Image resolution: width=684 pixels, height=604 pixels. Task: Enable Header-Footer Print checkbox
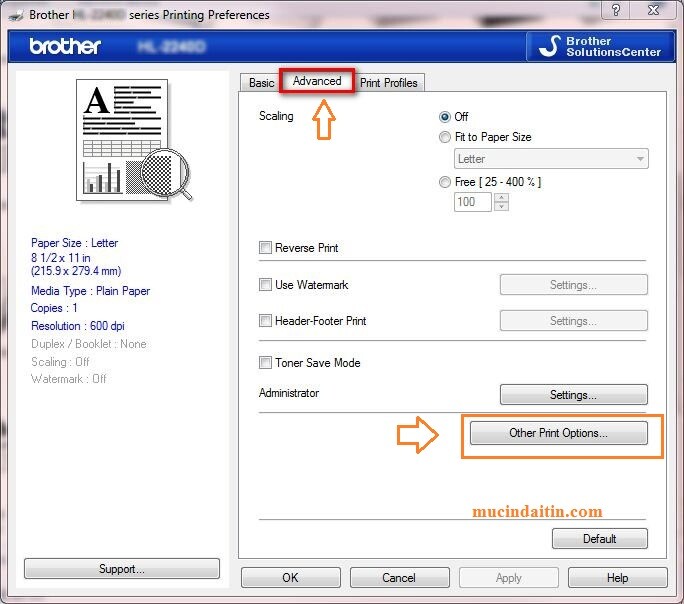click(x=265, y=321)
